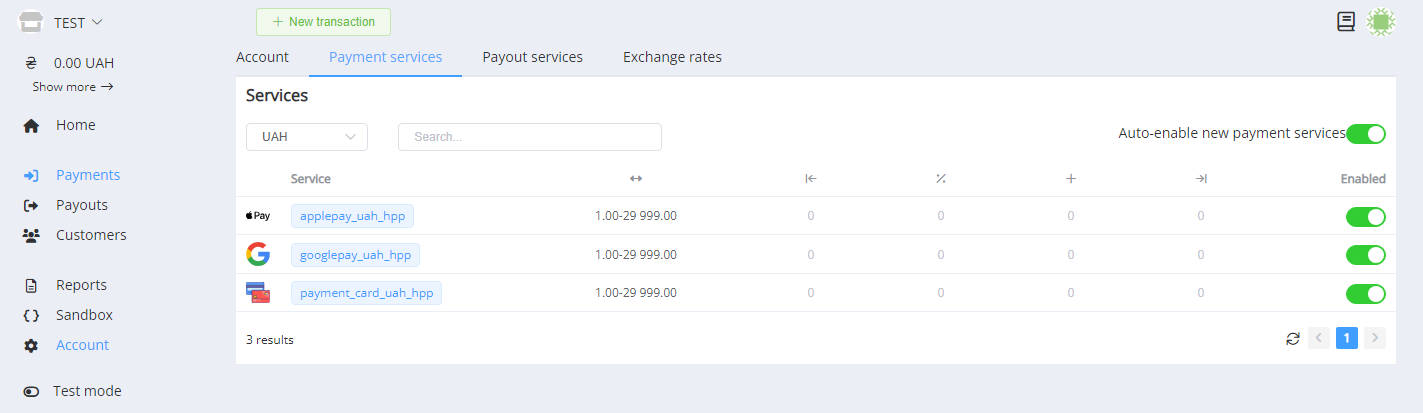
Task: Click the green user avatar icon
Action: [1381, 21]
